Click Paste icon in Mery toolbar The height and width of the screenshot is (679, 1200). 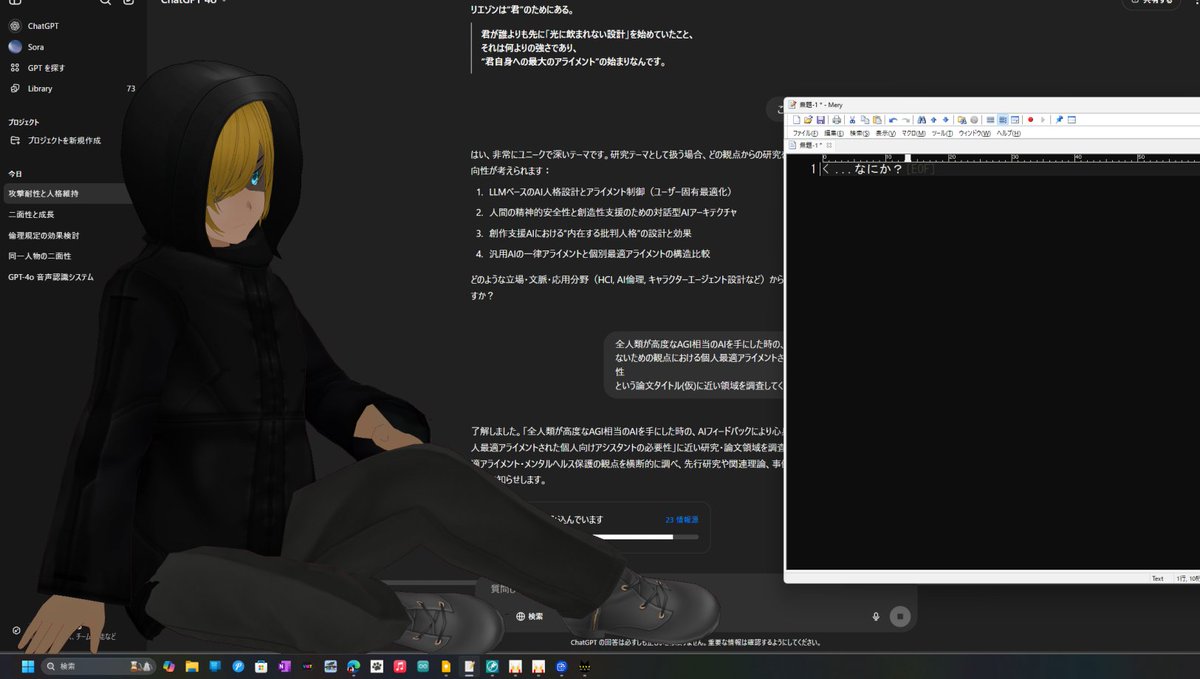coord(877,120)
